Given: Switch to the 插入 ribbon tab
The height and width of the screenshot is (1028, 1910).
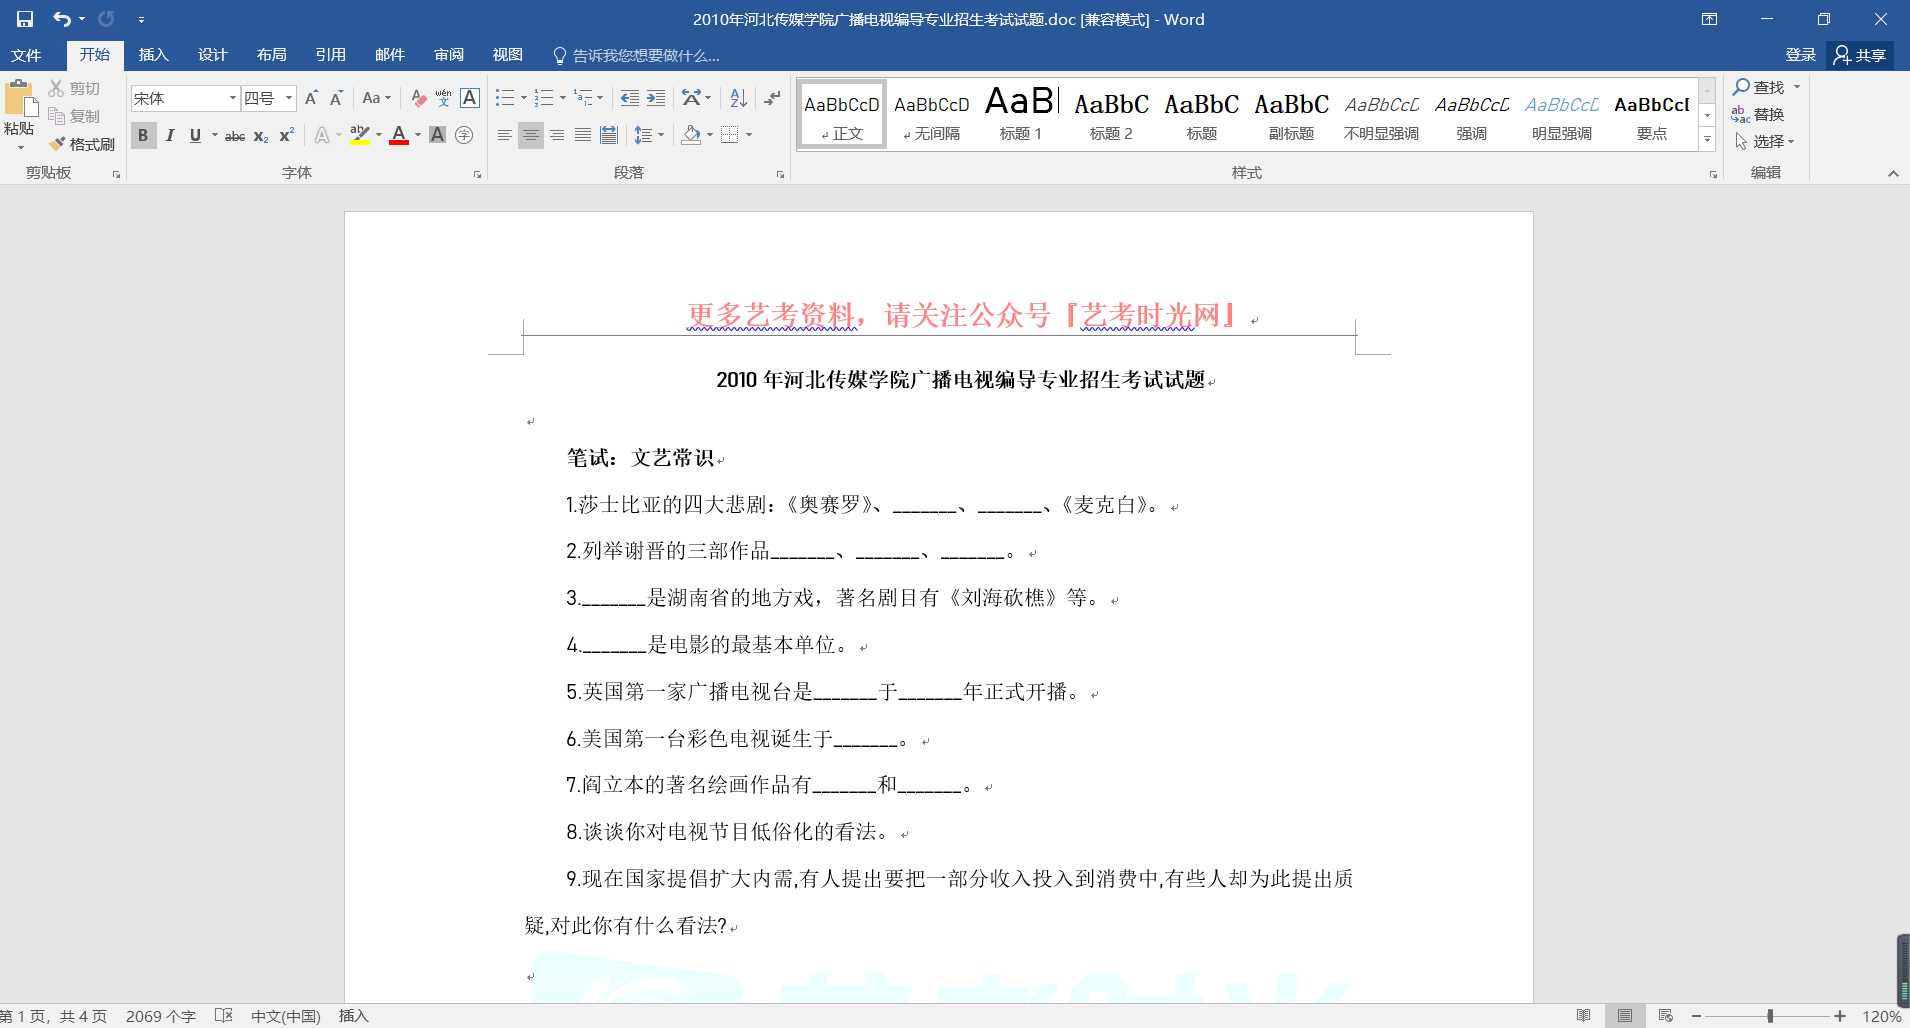Looking at the screenshot, I should pyautogui.click(x=153, y=55).
